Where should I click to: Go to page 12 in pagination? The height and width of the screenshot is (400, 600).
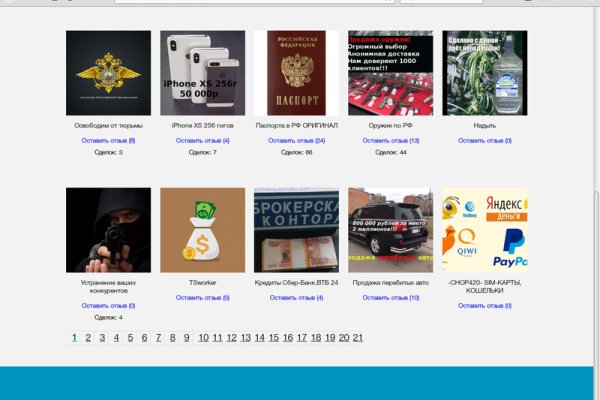coord(232,338)
